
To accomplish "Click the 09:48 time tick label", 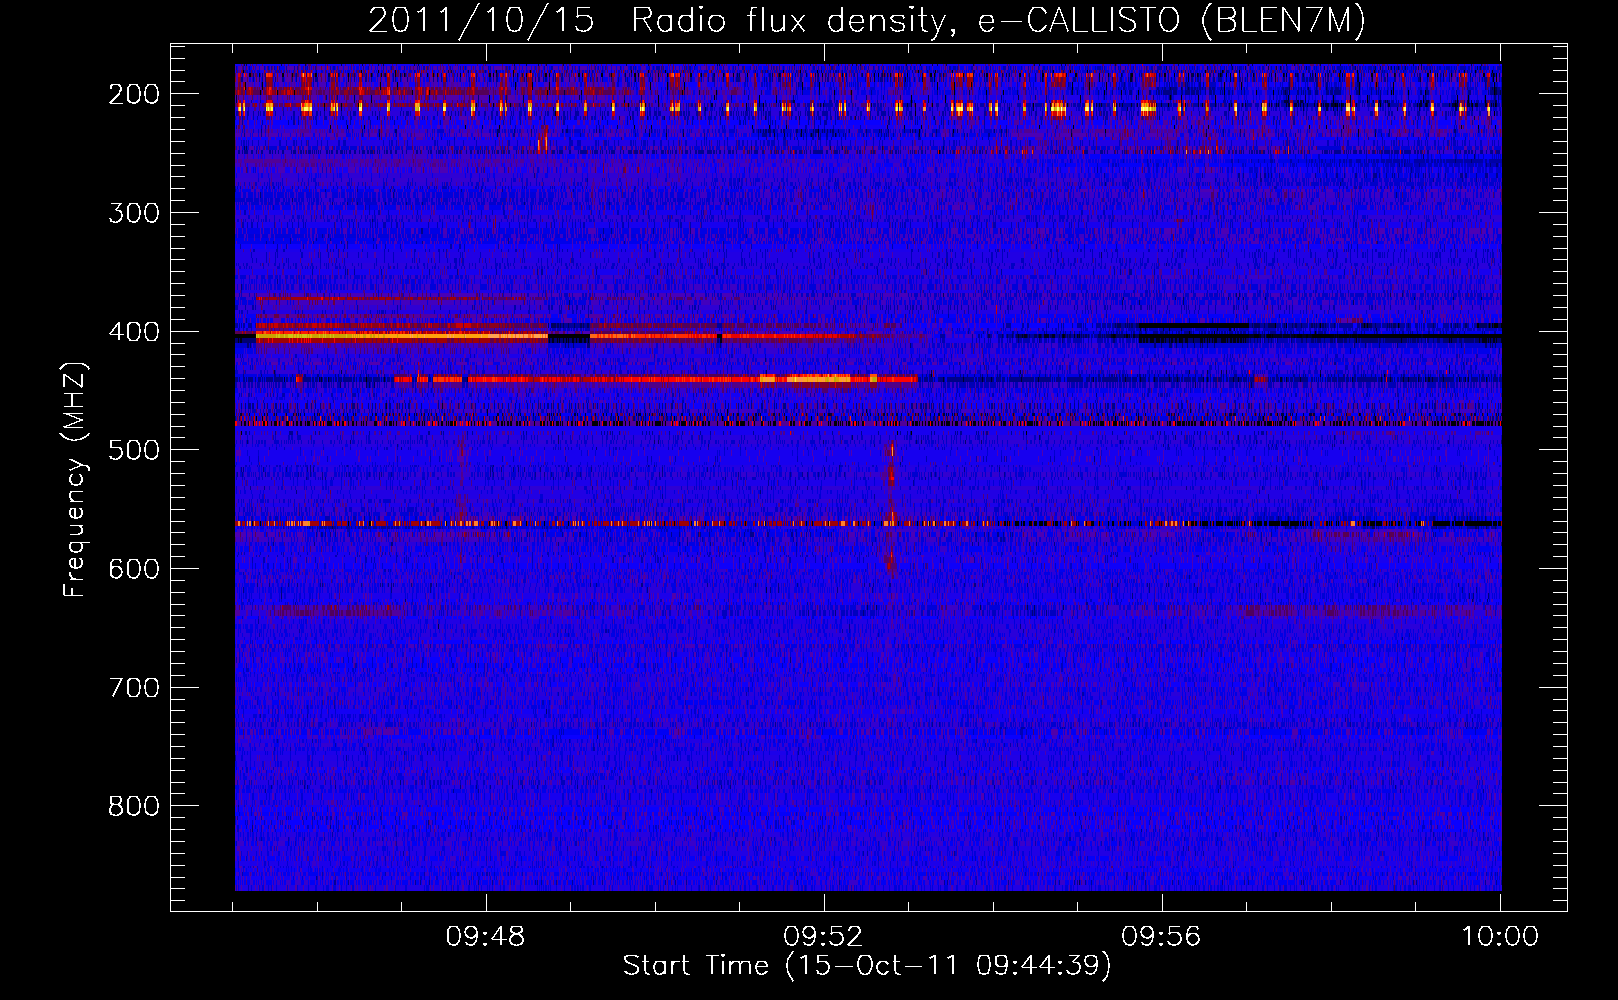I will point(486,937).
